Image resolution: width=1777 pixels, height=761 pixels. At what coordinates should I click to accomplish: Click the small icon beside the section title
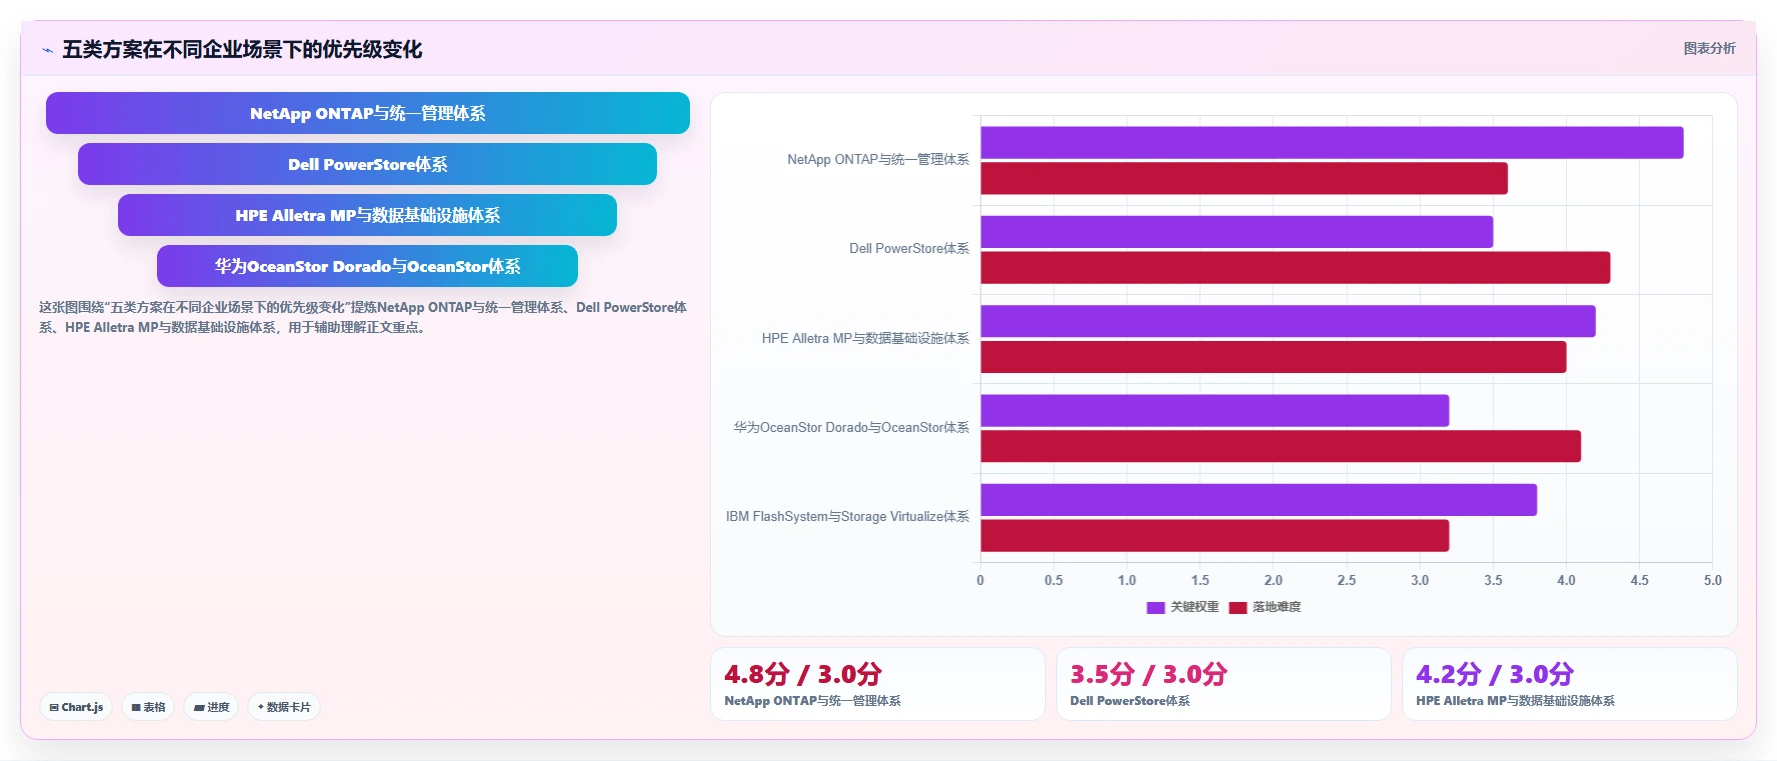click(x=47, y=50)
